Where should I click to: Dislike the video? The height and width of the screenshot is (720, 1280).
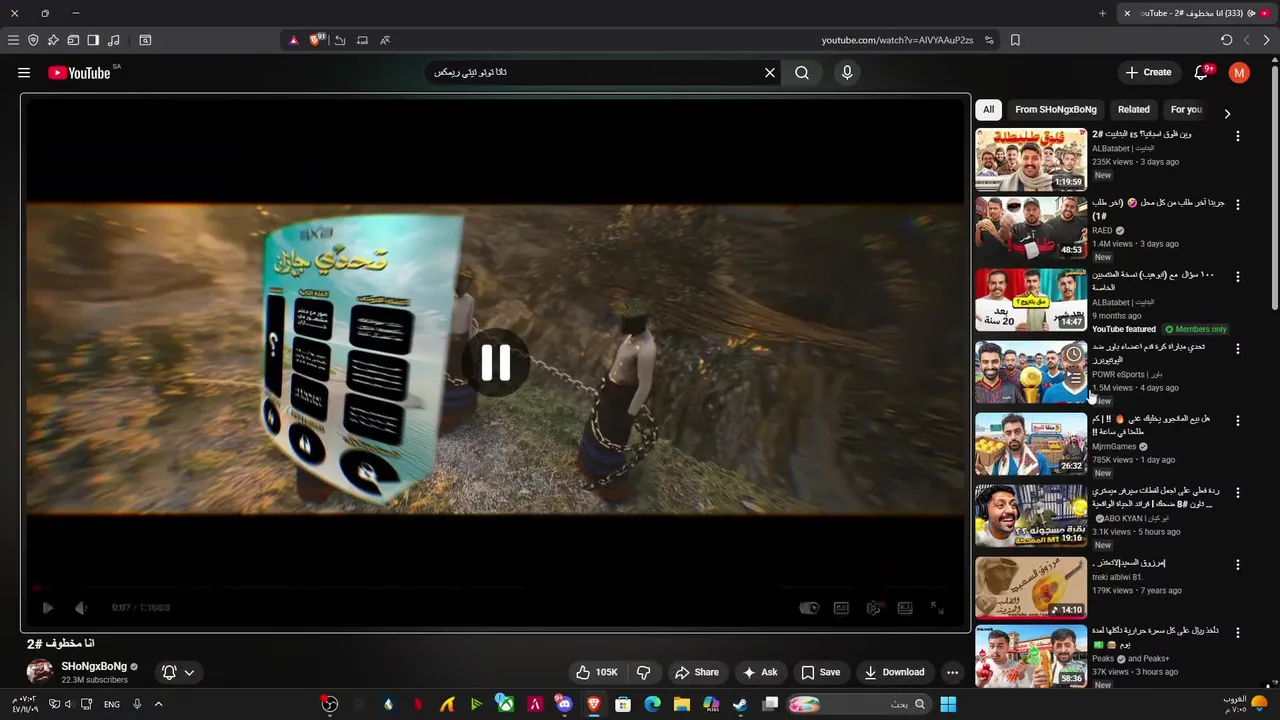pos(644,672)
